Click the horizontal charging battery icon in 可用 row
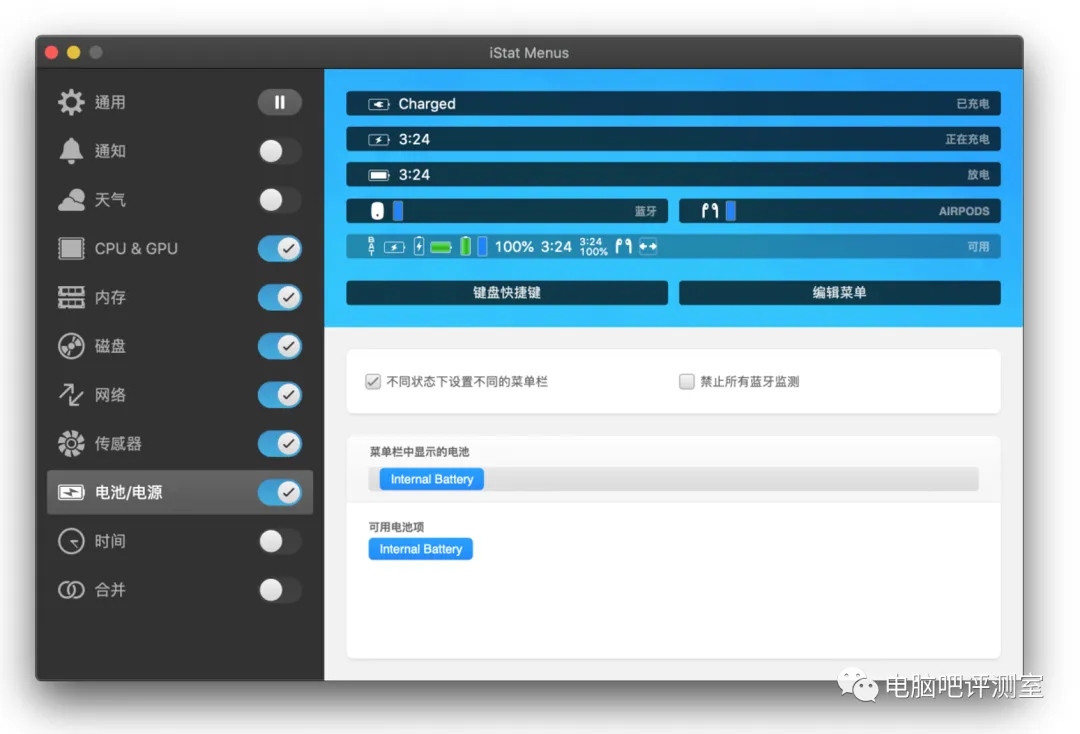 point(394,247)
